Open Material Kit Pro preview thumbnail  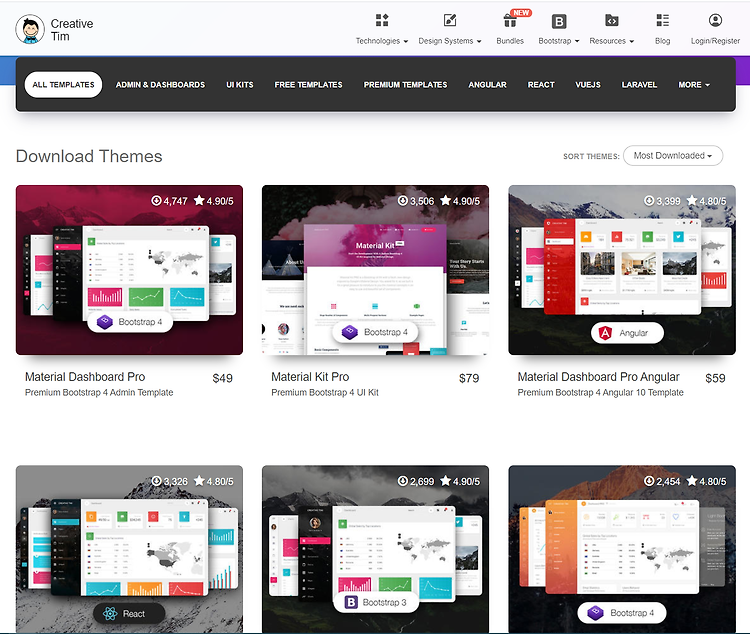click(375, 270)
